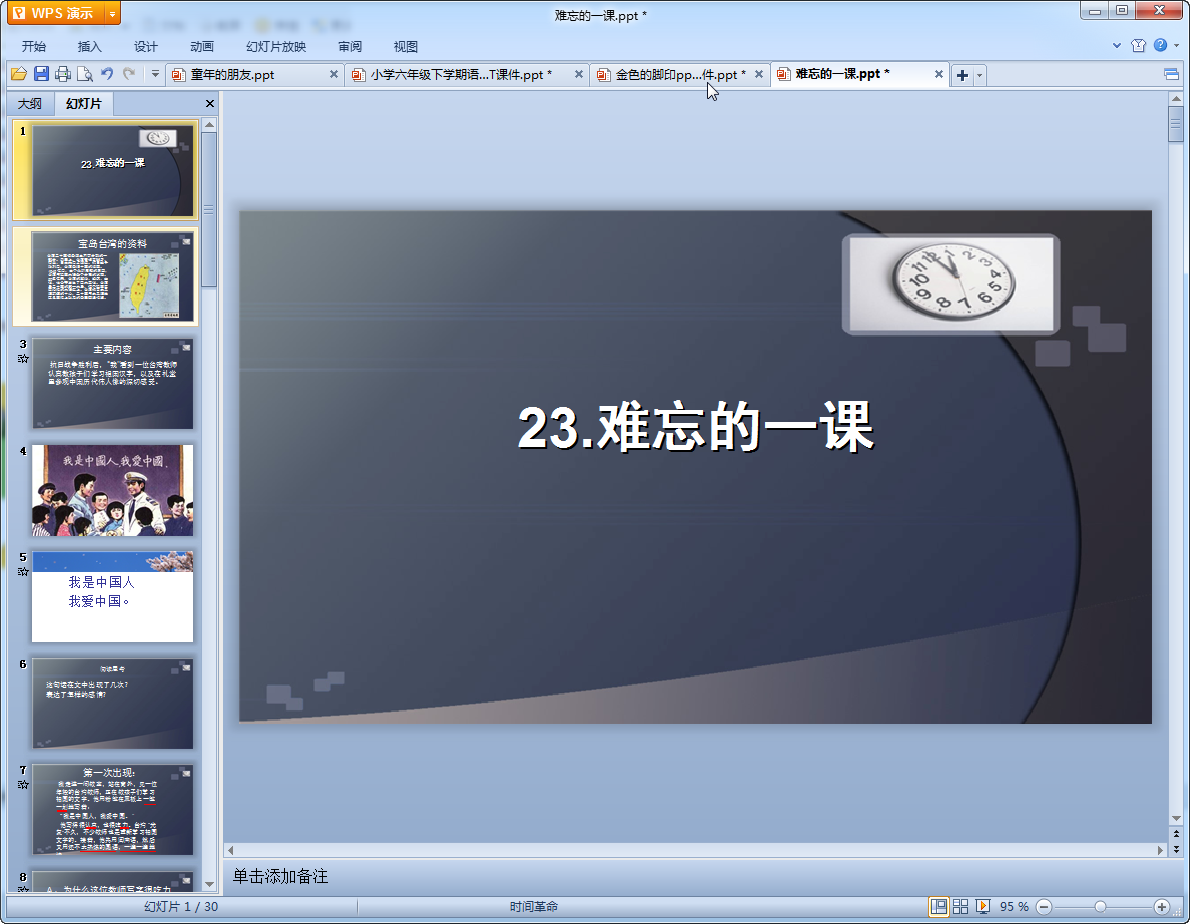Open file using the folder icon
Screen dimensions: 1190x924
[19, 74]
